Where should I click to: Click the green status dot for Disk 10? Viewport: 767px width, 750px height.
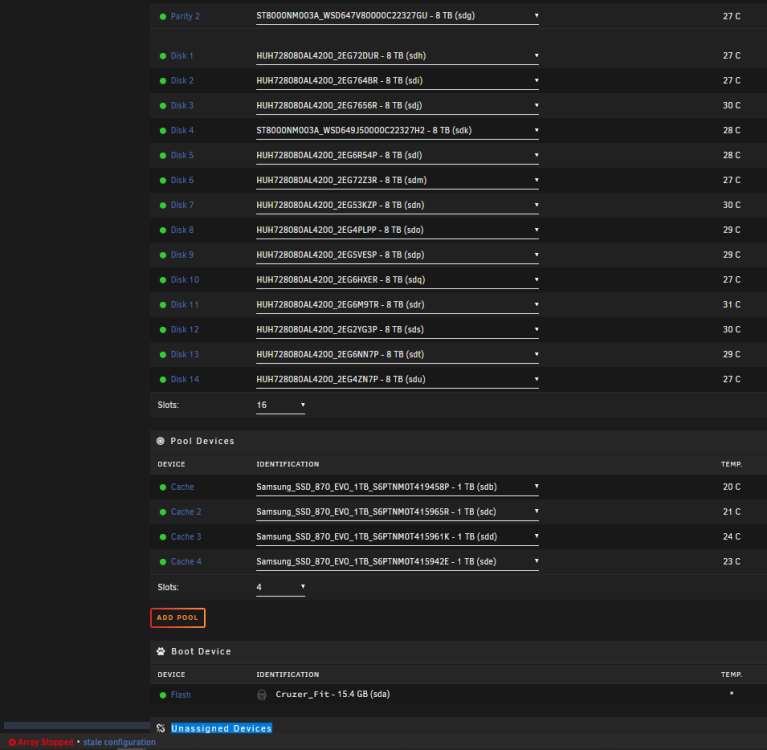click(163, 280)
